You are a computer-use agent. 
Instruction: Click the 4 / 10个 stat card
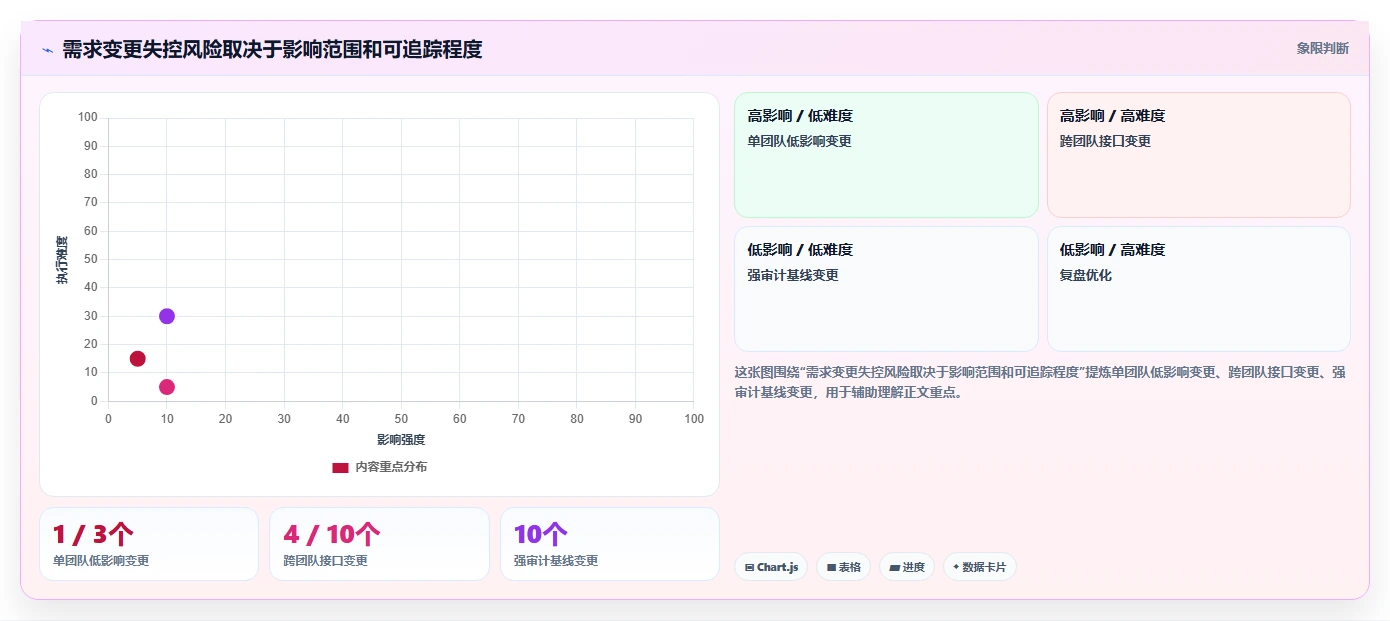[379, 544]
